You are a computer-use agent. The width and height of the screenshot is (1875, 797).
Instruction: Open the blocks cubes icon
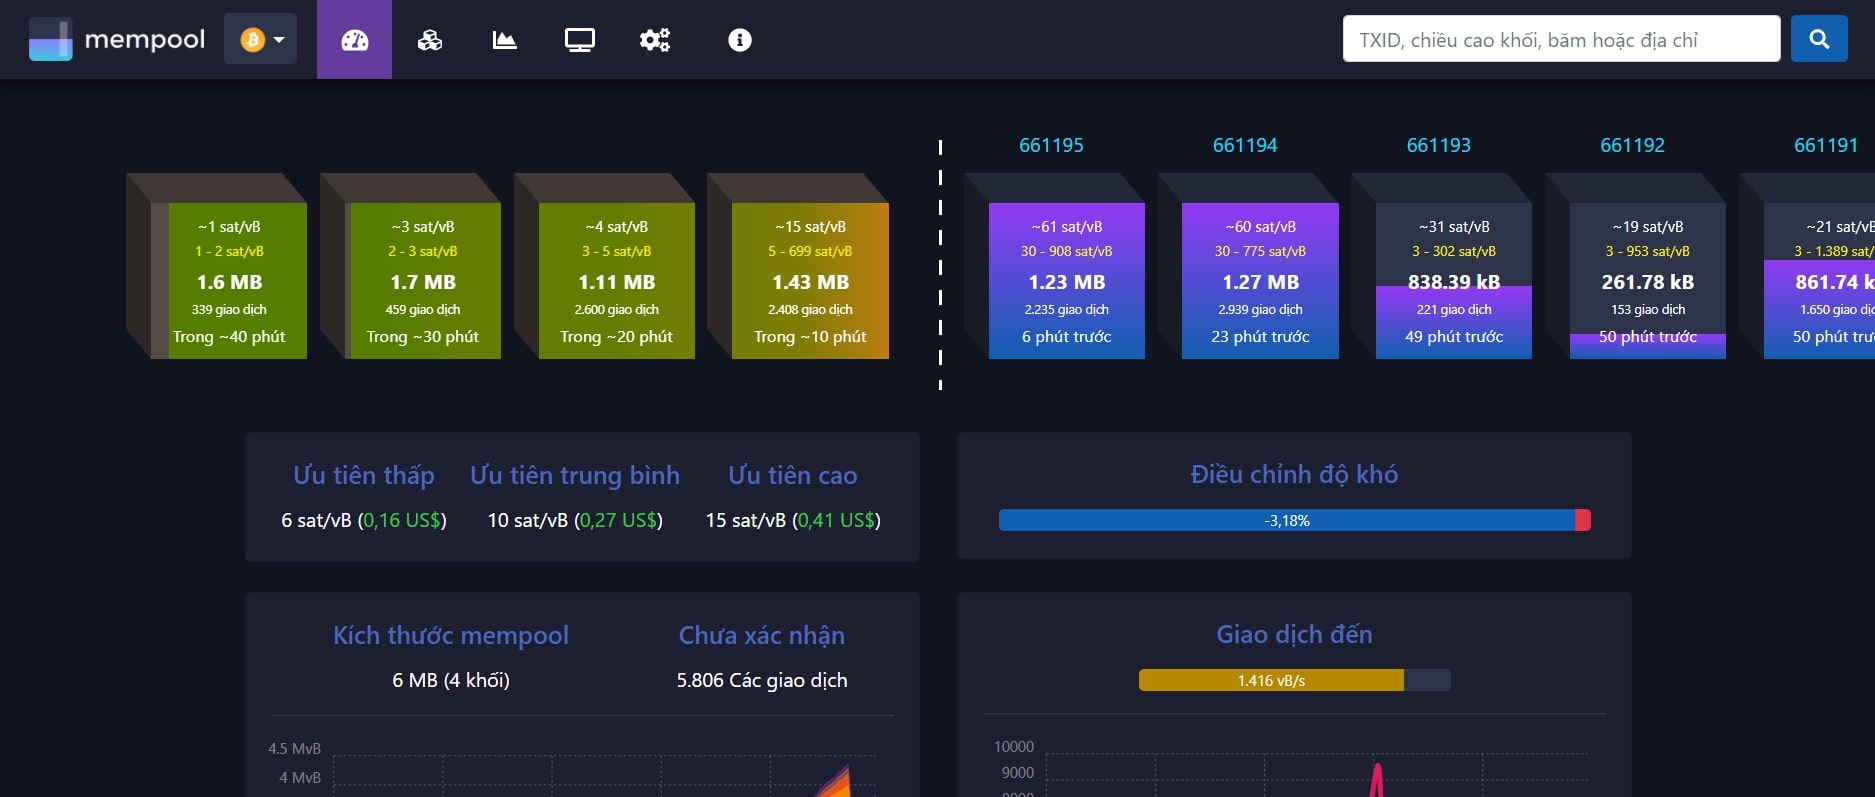tap(430, 40)
